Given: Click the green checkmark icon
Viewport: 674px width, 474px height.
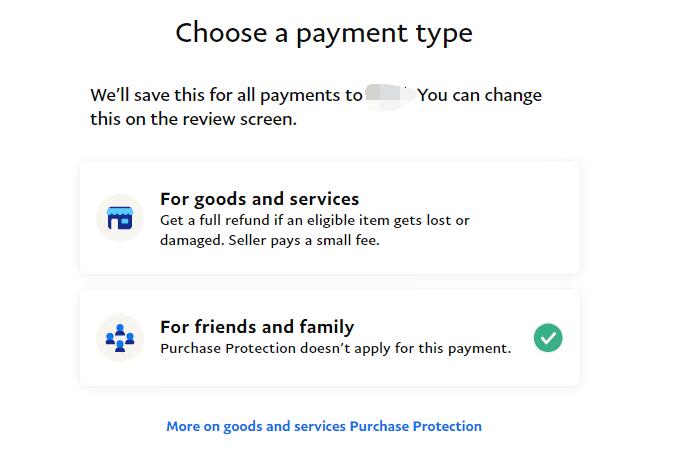Looking at the screenshot, I should pos(548,338).
